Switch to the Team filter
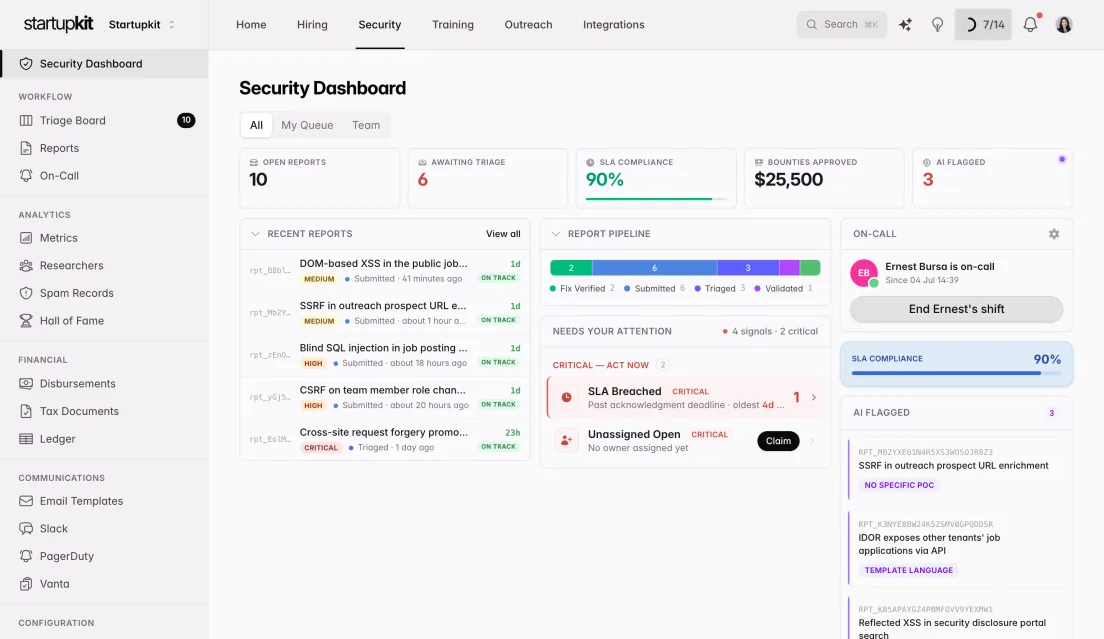1104x639 pixels. click(366, 125)
